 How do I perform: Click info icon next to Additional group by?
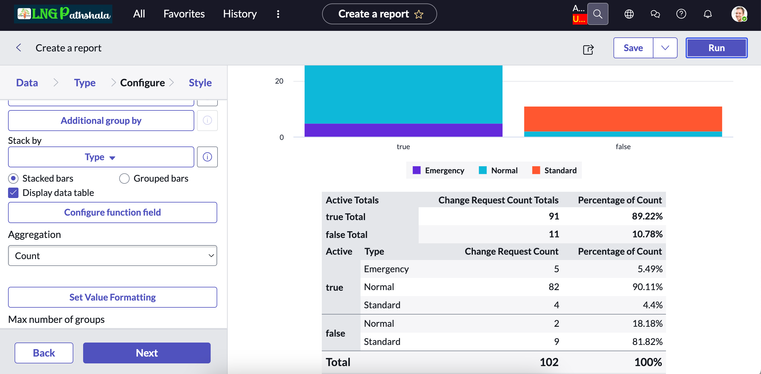pos(207,121)
